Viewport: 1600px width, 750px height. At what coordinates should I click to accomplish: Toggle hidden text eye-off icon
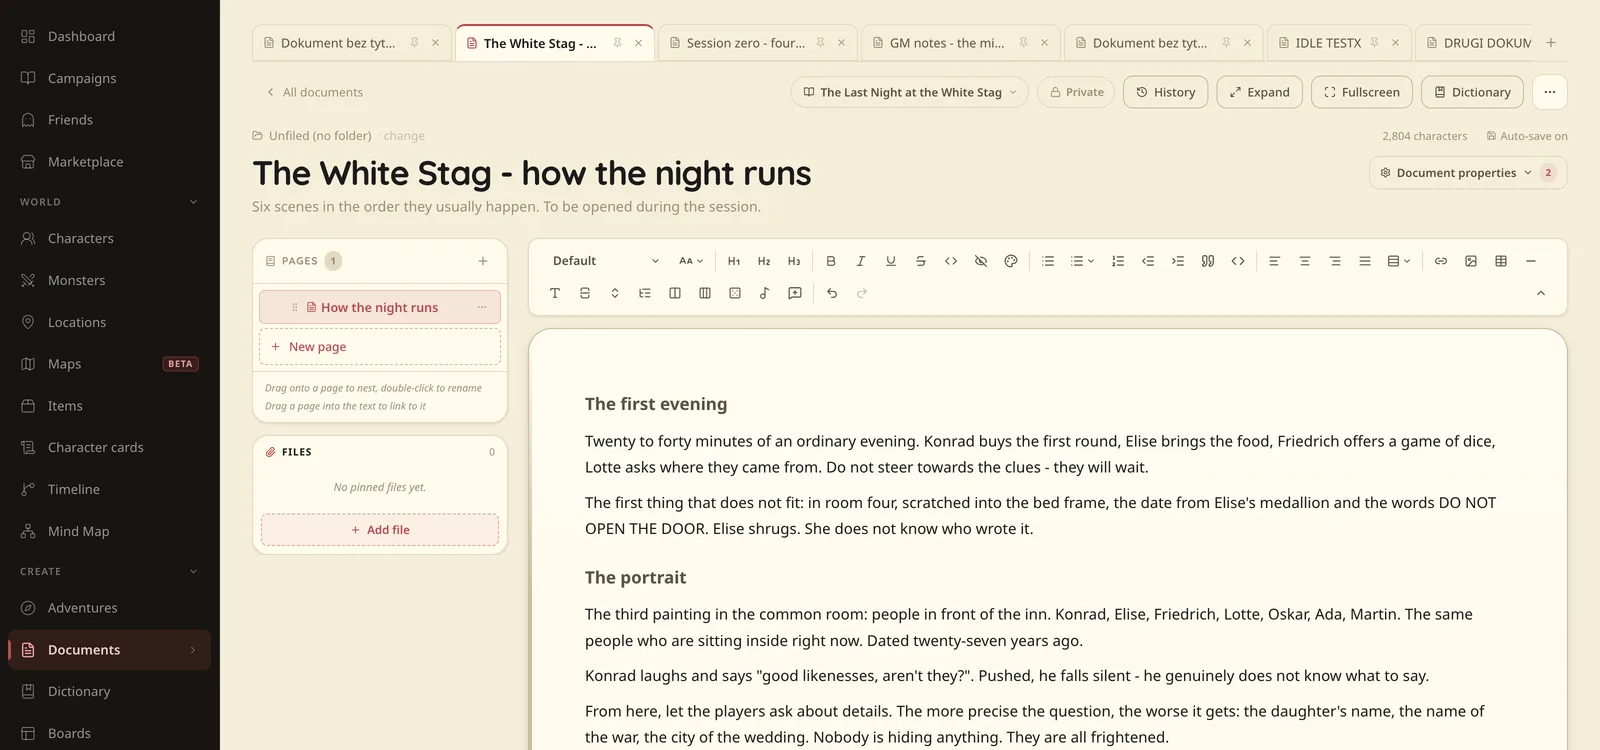[981, 261]
